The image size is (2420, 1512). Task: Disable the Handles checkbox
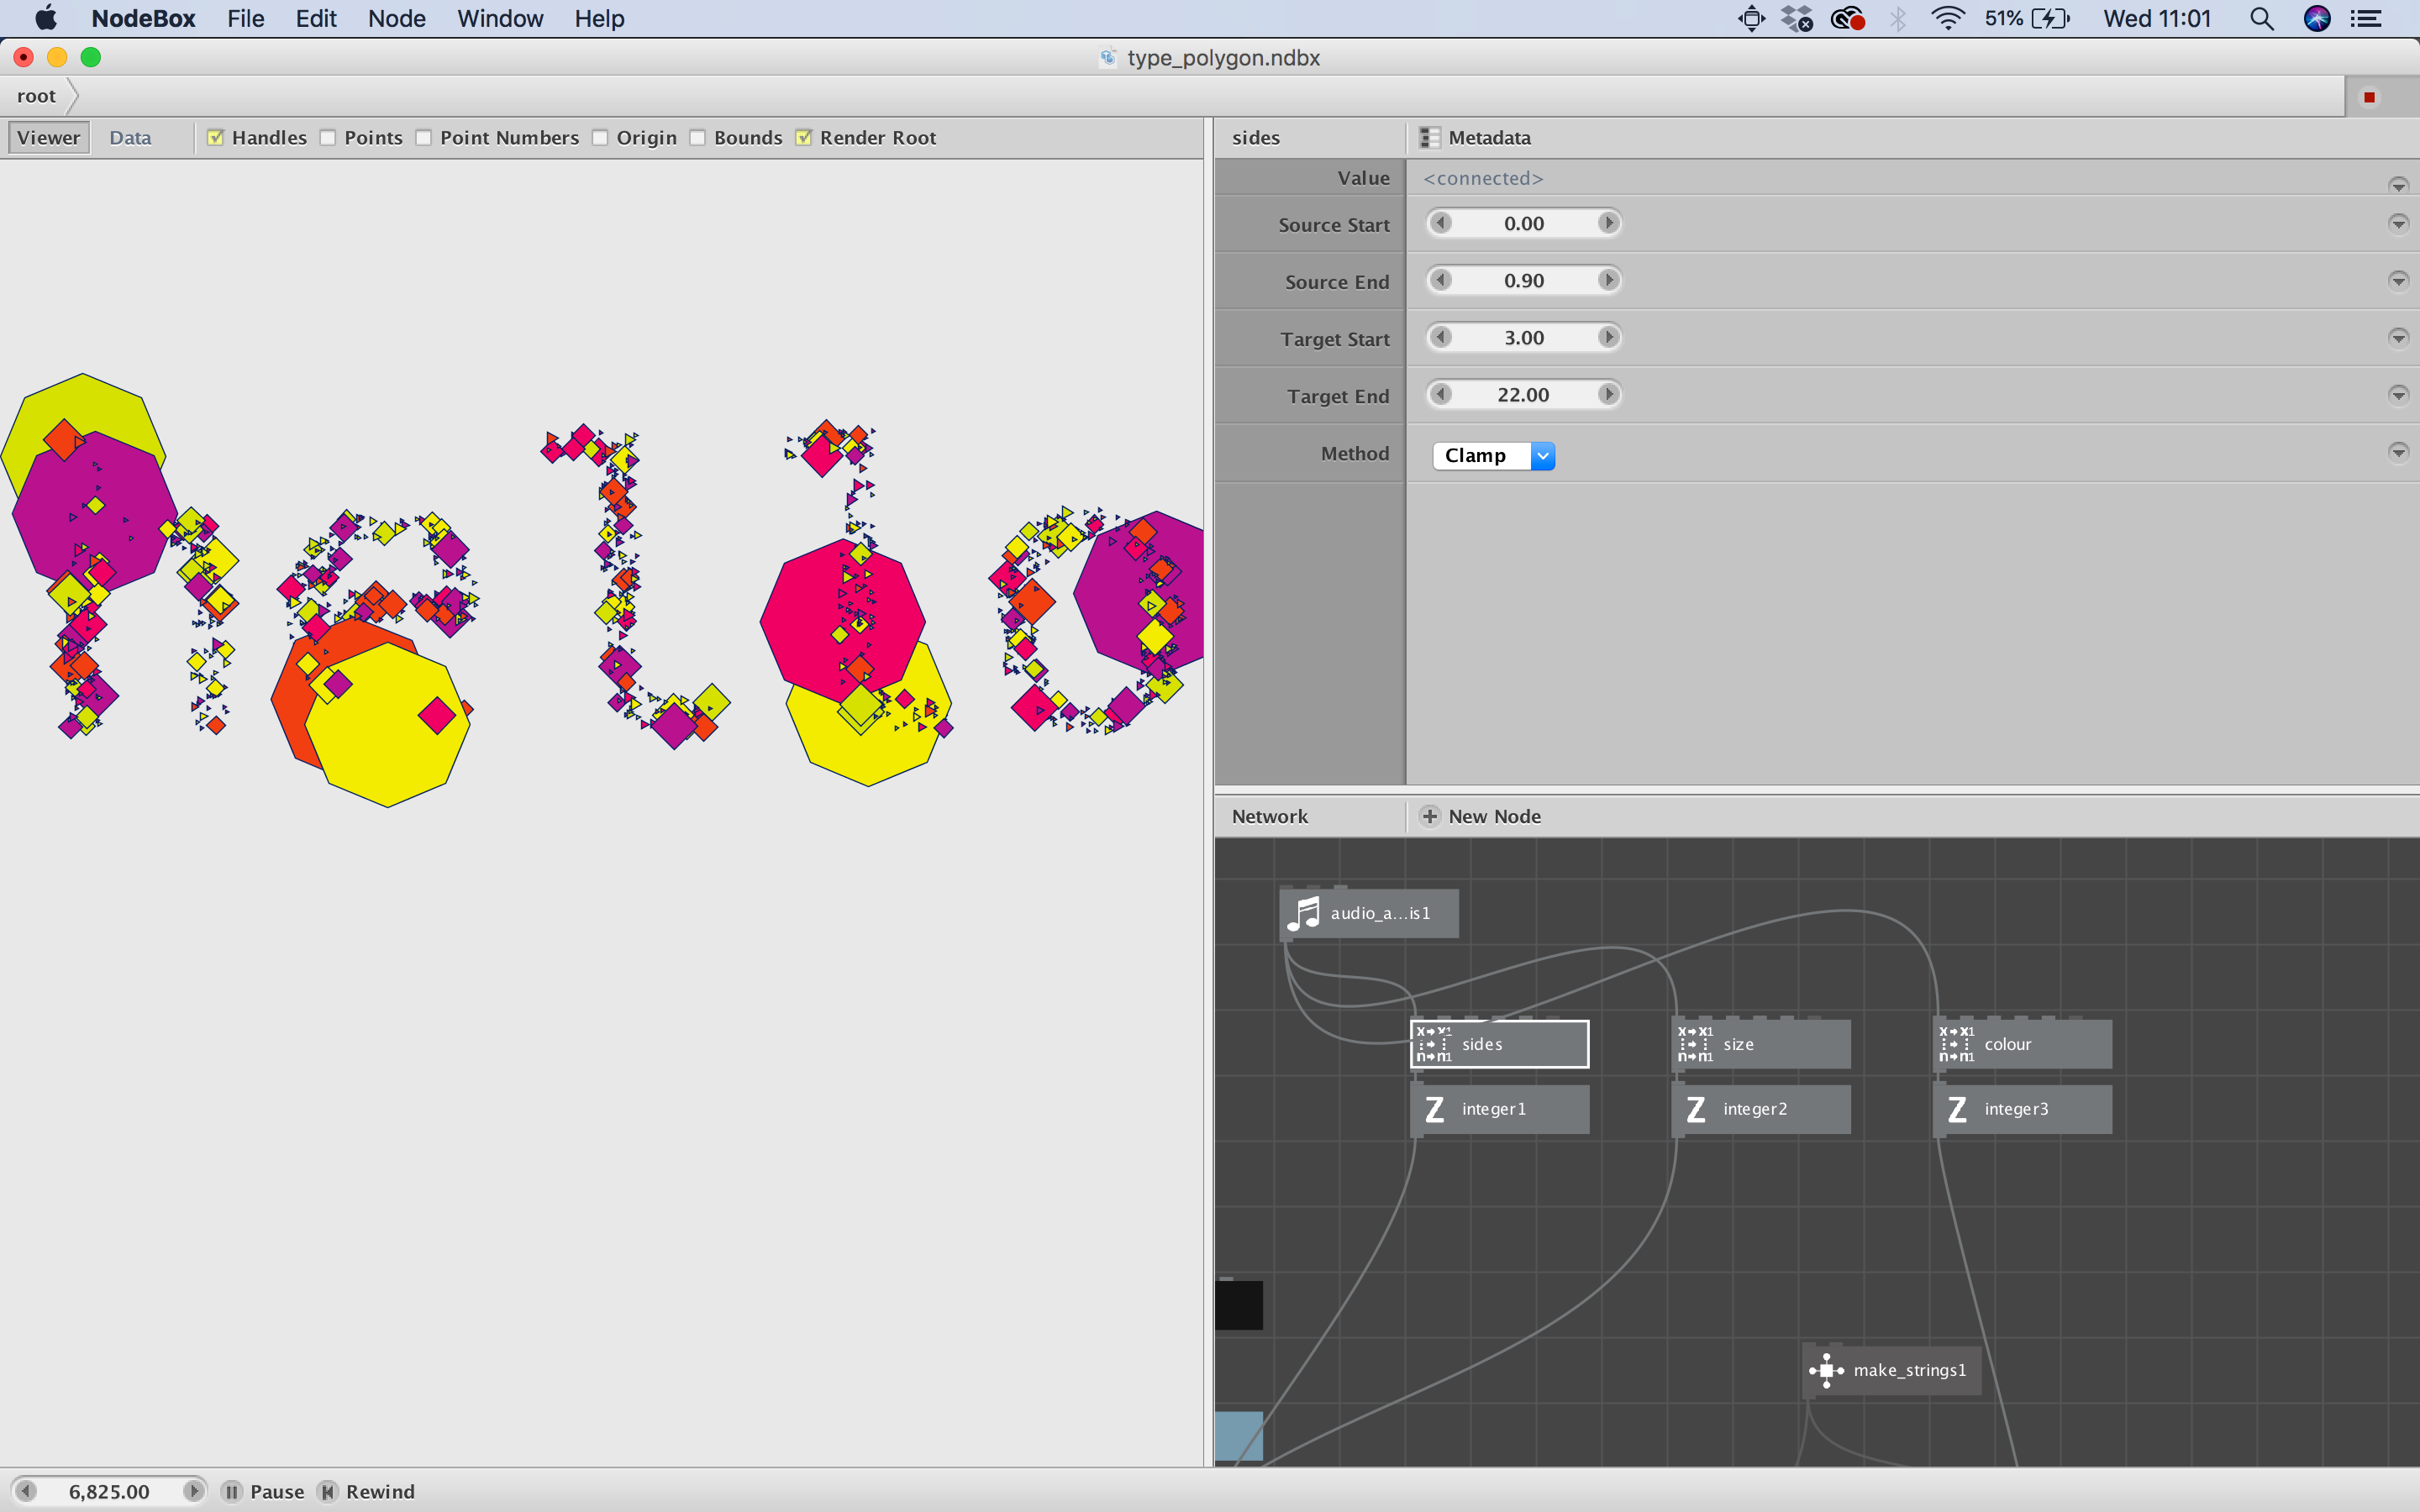click(215, 138)
